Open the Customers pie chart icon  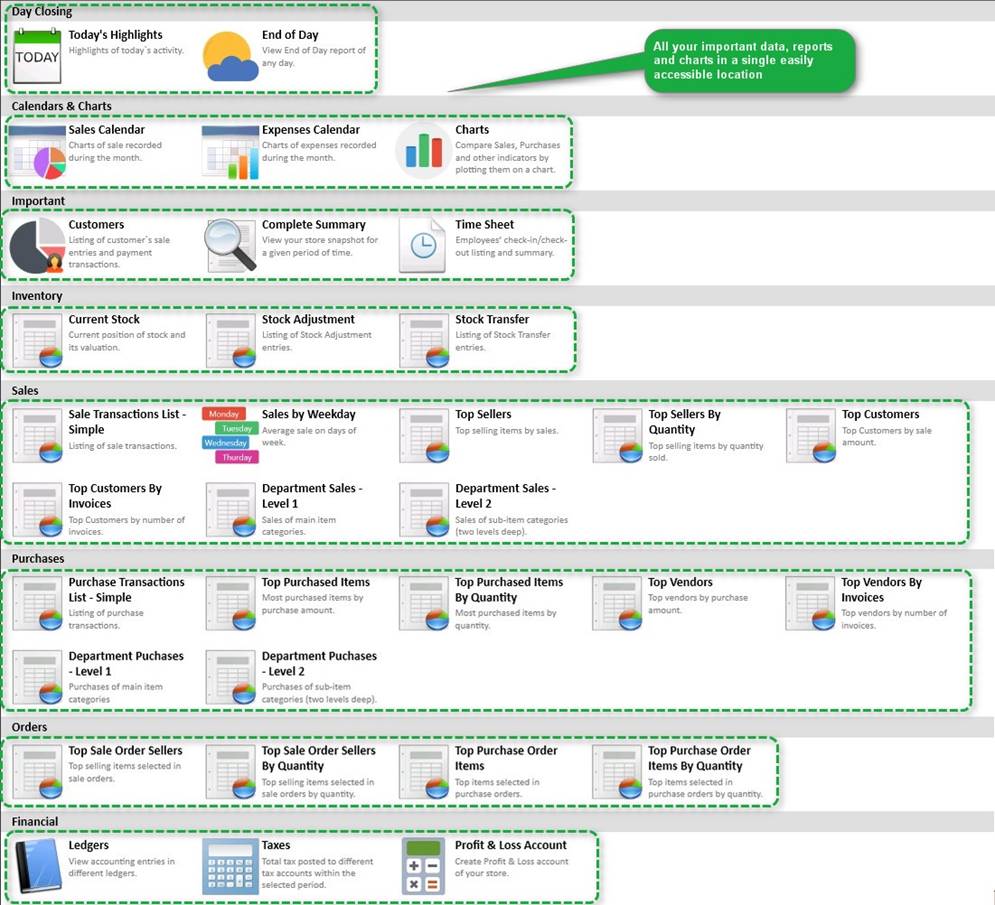[x=38, y=245]
